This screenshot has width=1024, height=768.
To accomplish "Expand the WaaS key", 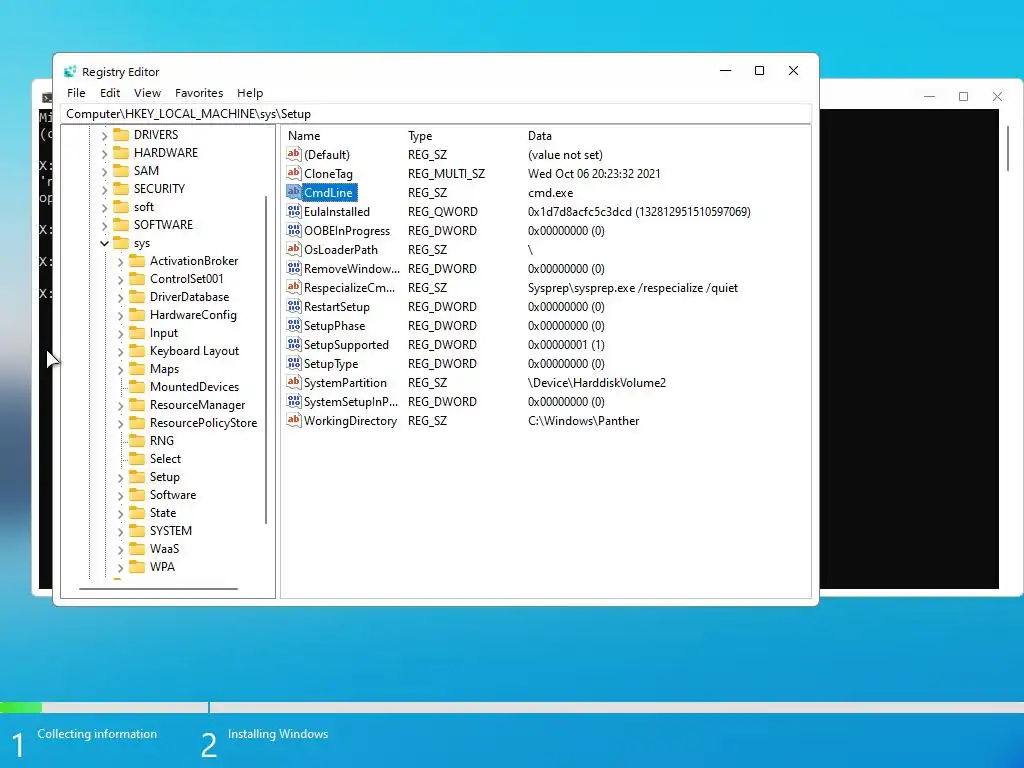I will (x=120, y=549).
